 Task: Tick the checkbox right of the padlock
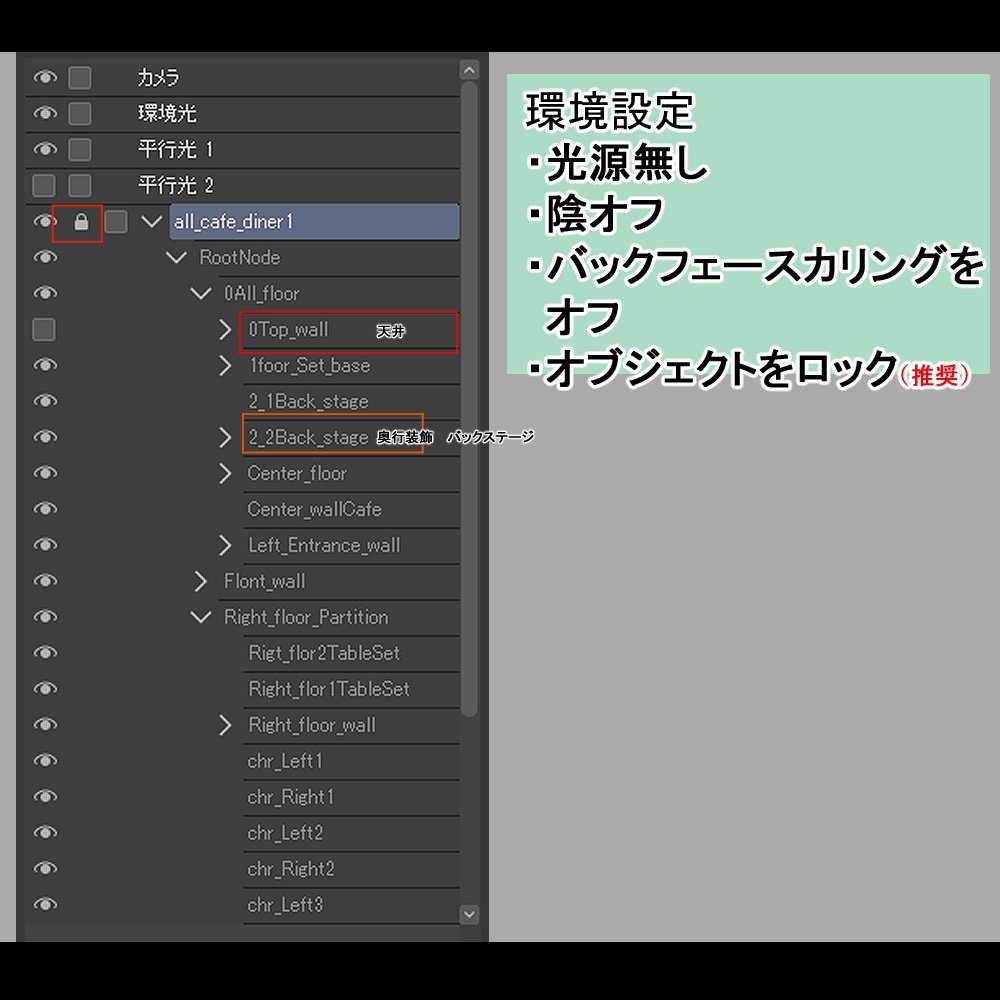coord(115,222)
